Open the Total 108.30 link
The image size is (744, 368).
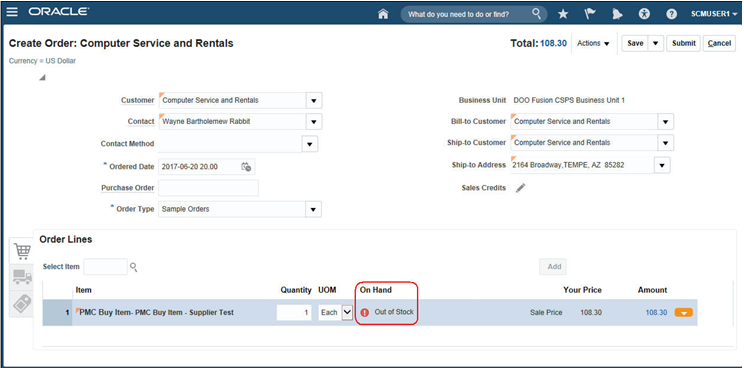553,43
